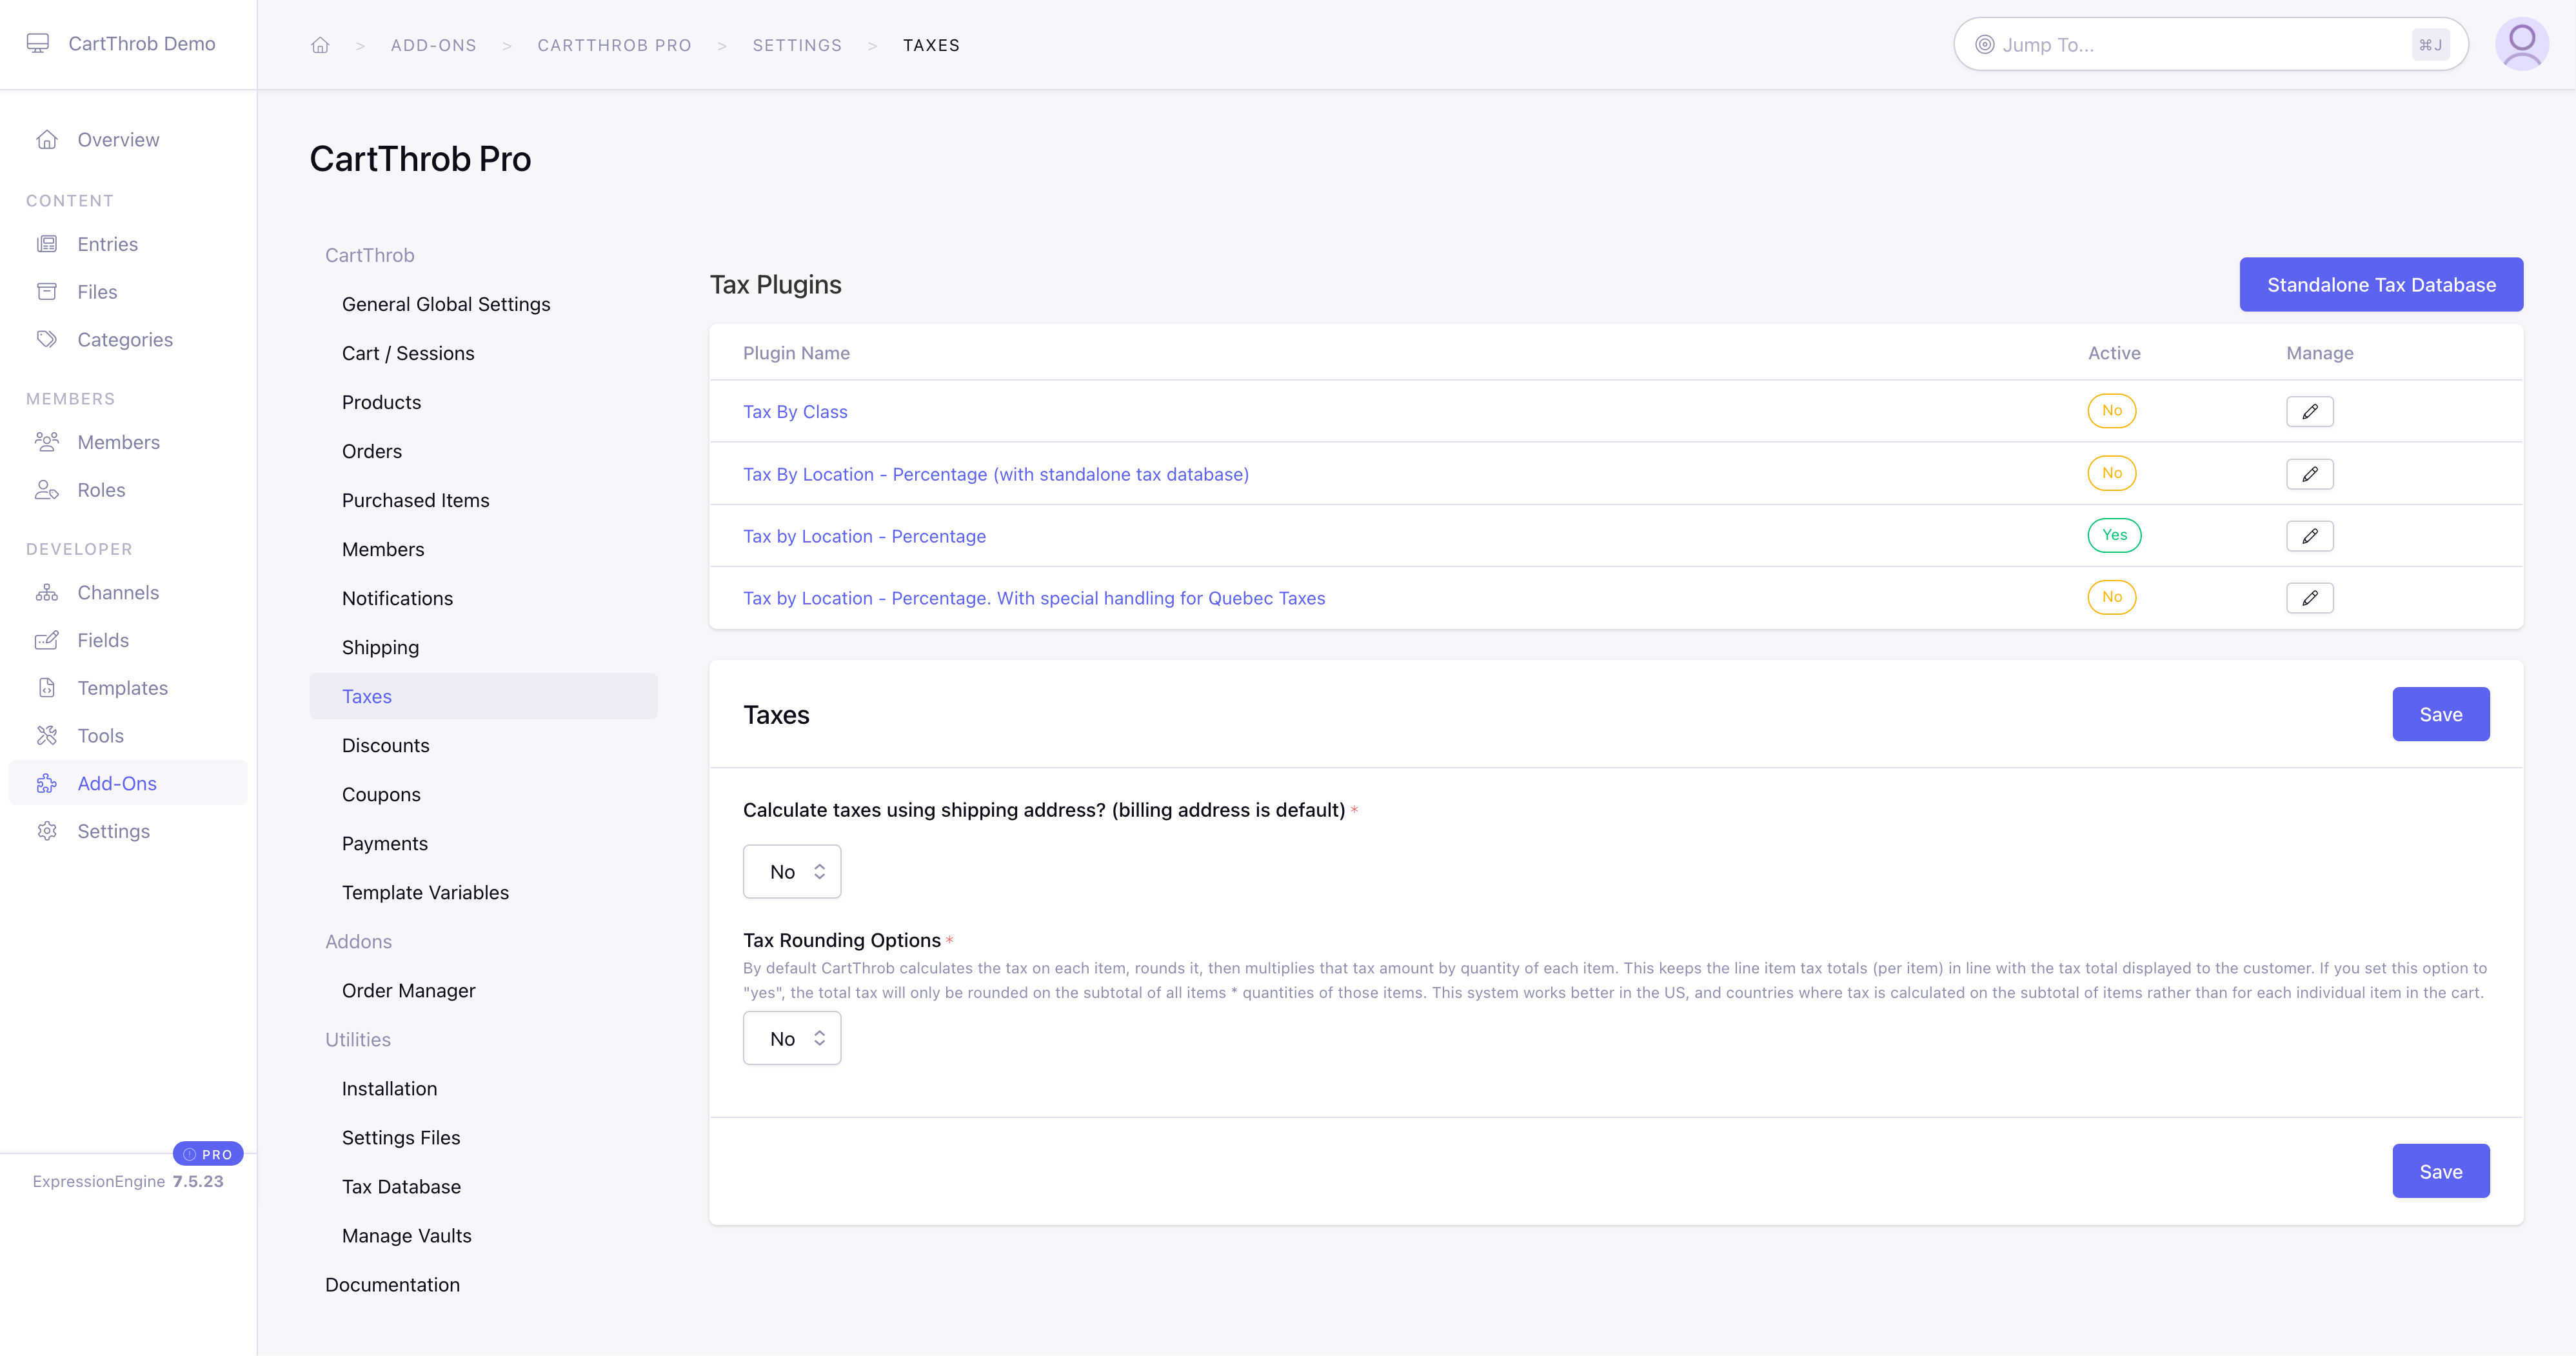Click CARTTHROB PRO breadcrumb
The image size is (2576, 1356).
tap(614, 45)
